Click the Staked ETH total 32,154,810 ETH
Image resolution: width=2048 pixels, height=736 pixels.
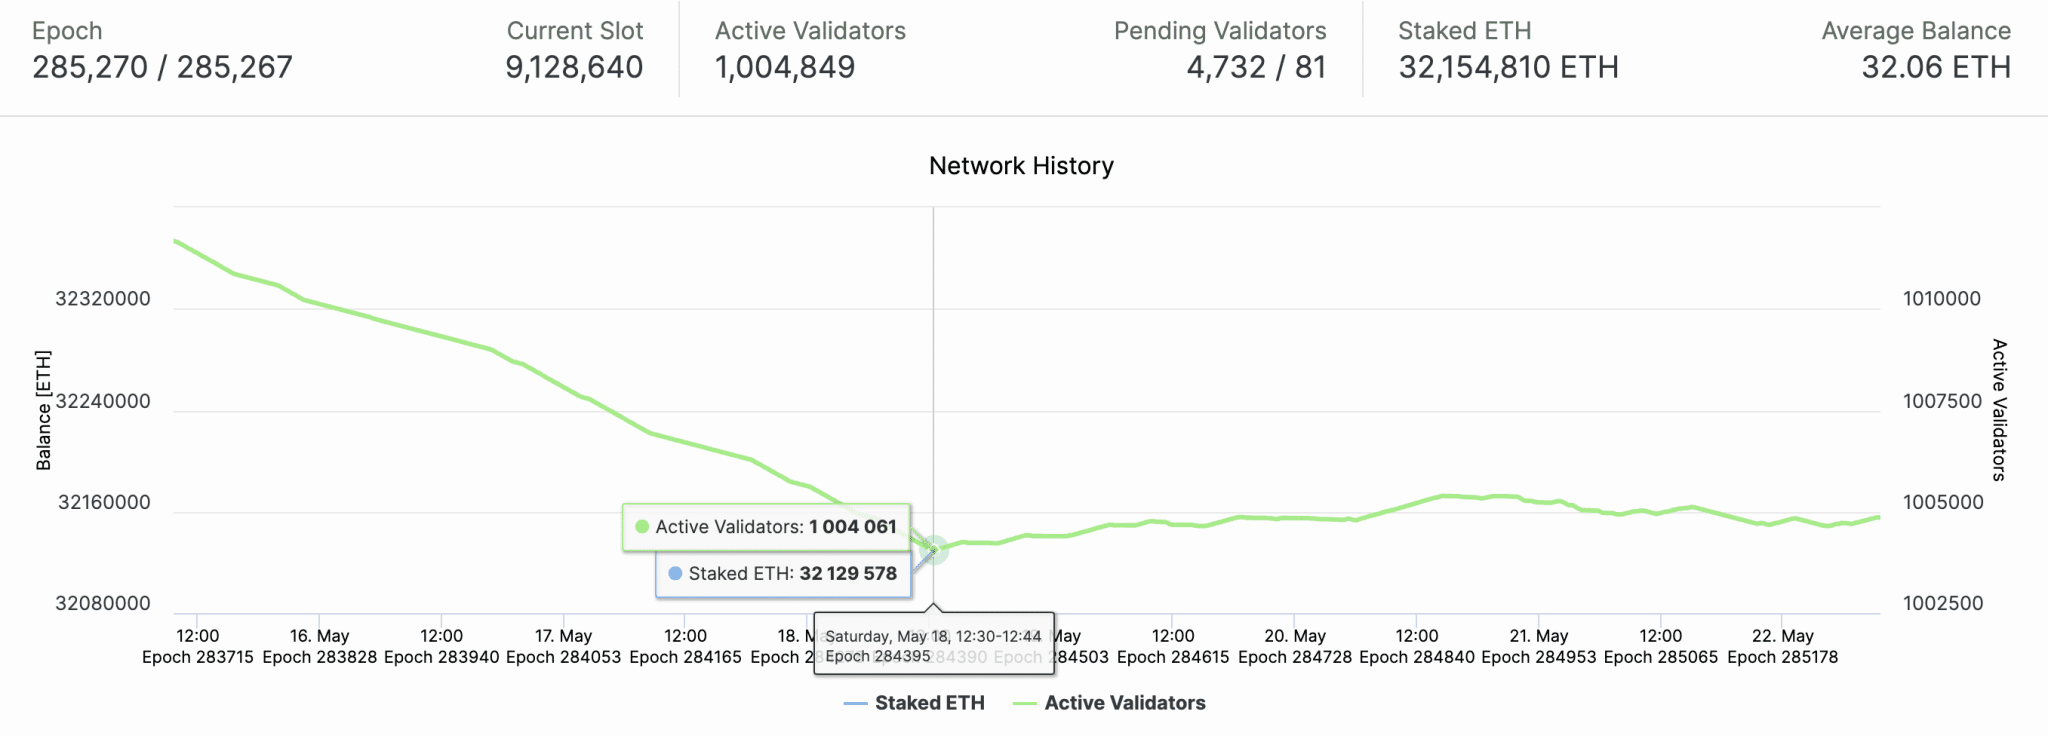click(x=1508, y=67)
